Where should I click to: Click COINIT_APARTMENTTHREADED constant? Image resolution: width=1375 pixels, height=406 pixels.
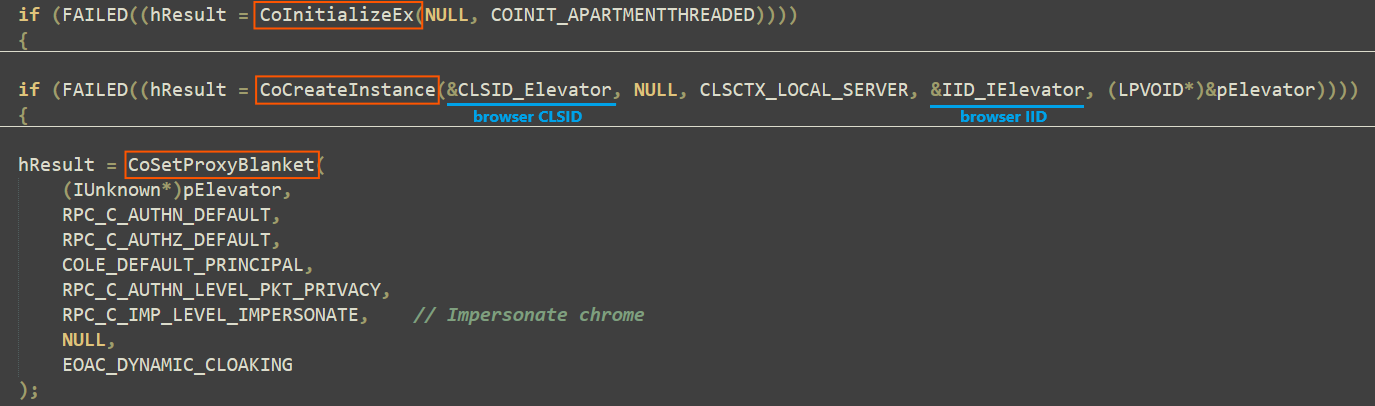tap(622, 16)
